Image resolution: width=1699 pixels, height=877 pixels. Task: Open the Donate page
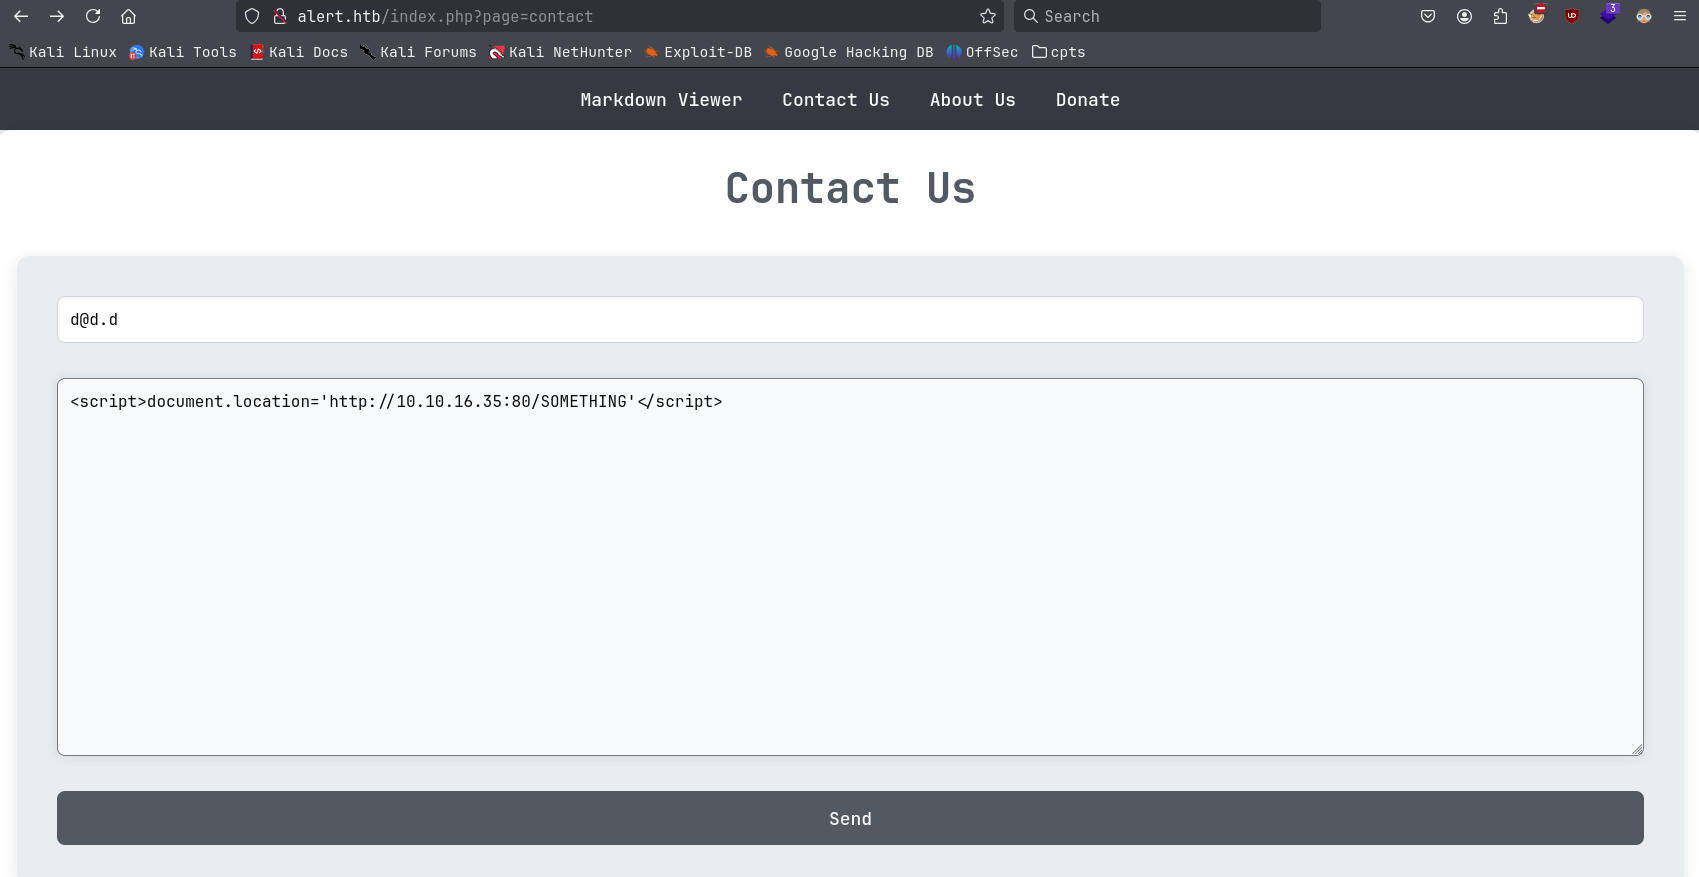click(x=1088, y=100)
